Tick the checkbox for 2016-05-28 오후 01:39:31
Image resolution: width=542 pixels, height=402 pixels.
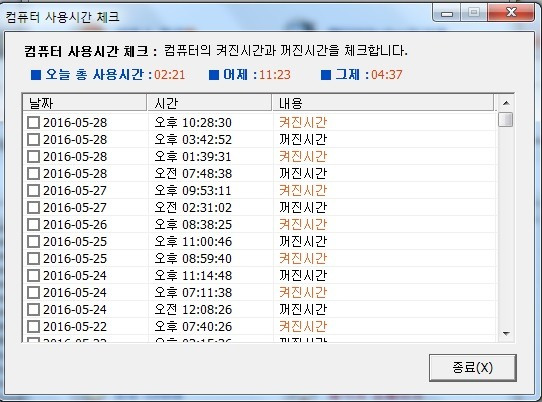pyautogui.click(x=34, y=156)
